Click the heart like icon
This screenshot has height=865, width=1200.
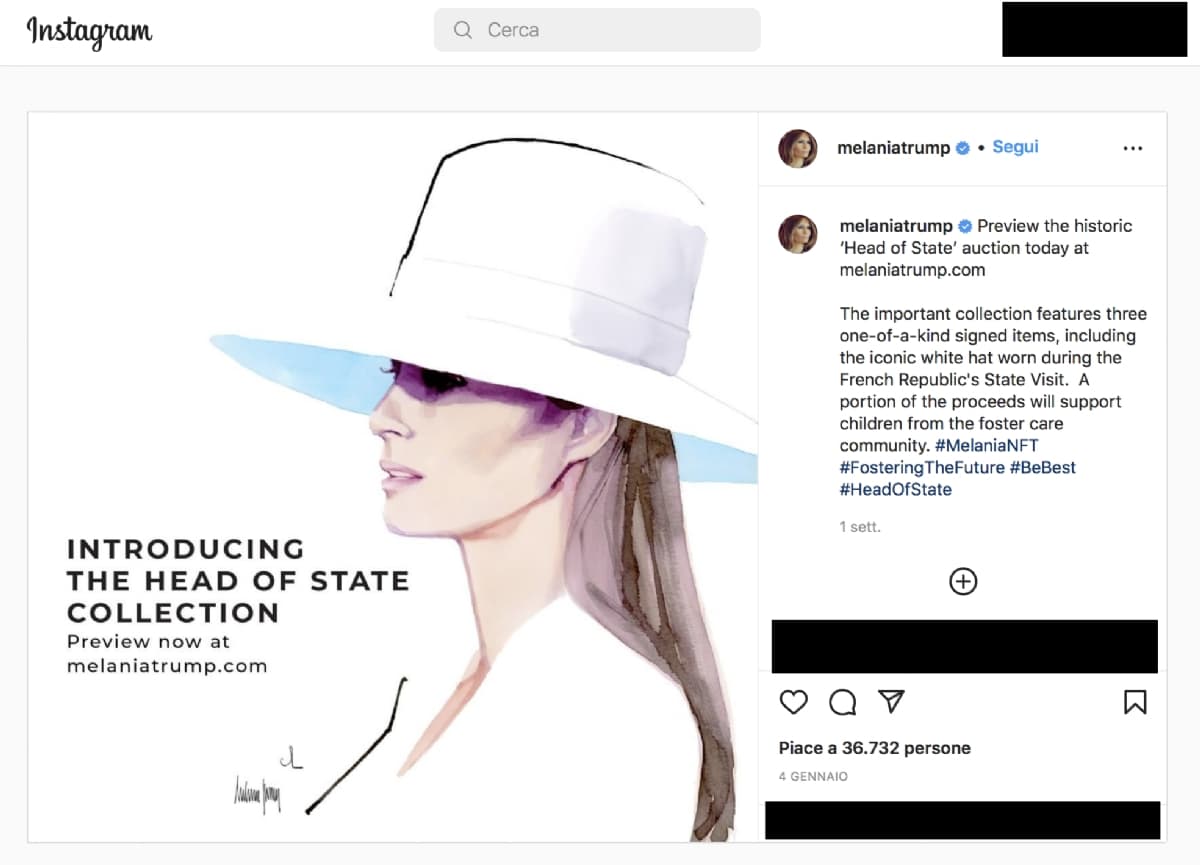point(793,702)
